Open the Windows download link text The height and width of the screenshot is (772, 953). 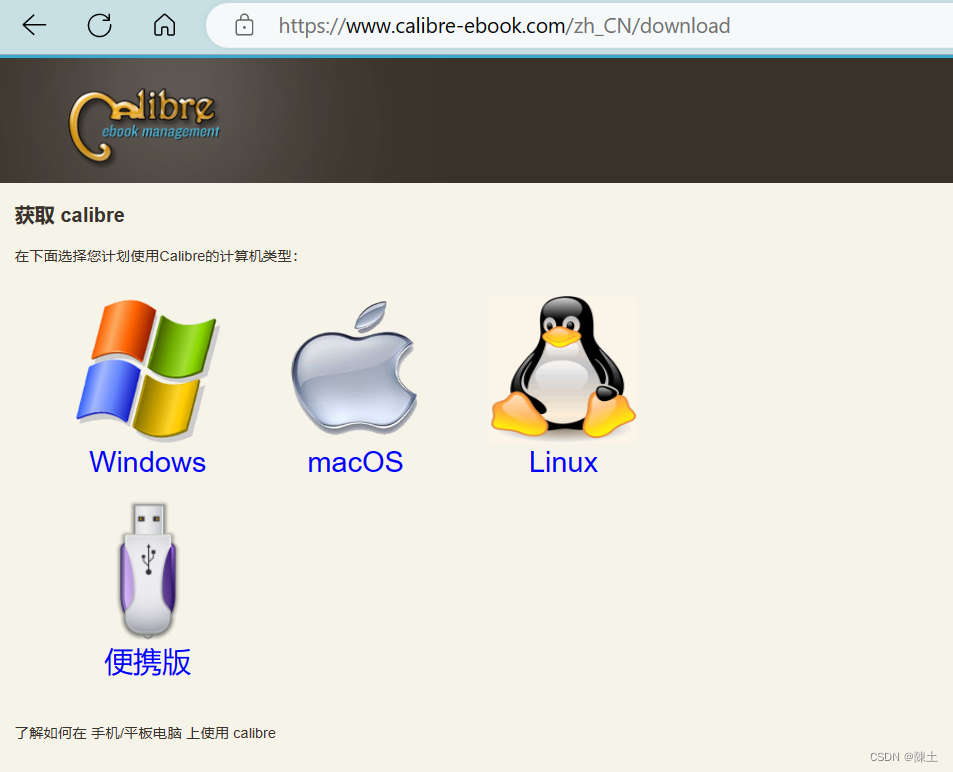148,462
